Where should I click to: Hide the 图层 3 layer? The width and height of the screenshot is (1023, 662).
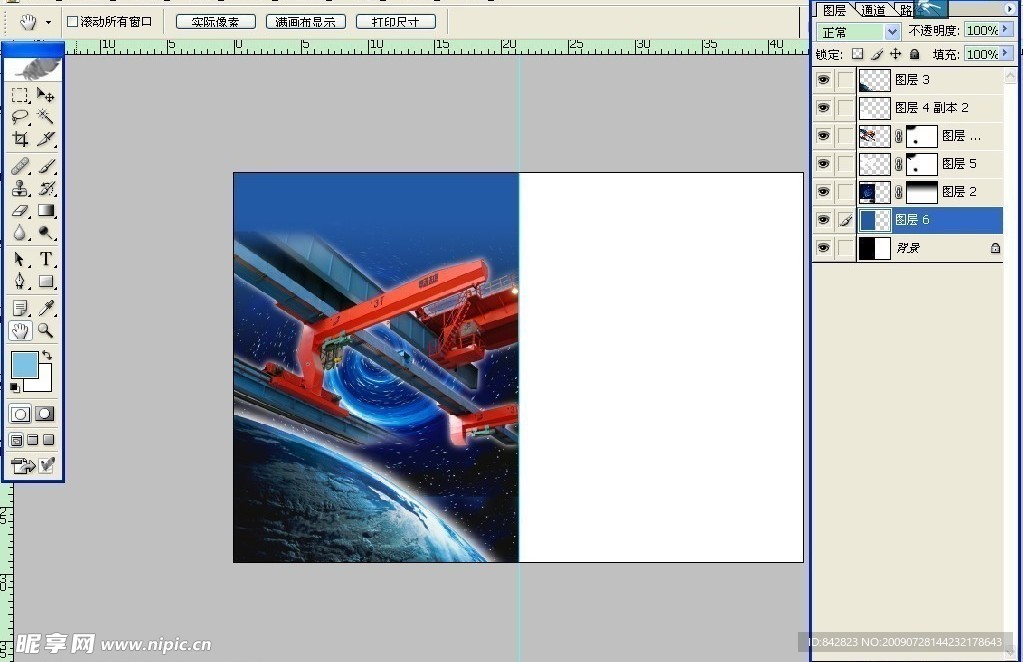(x=823, y=80)
